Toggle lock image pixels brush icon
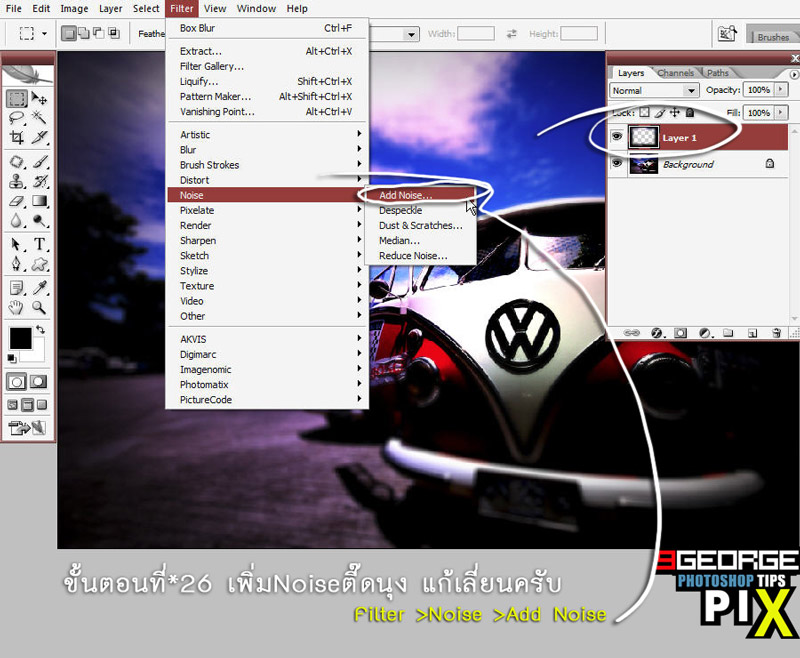 660,112
